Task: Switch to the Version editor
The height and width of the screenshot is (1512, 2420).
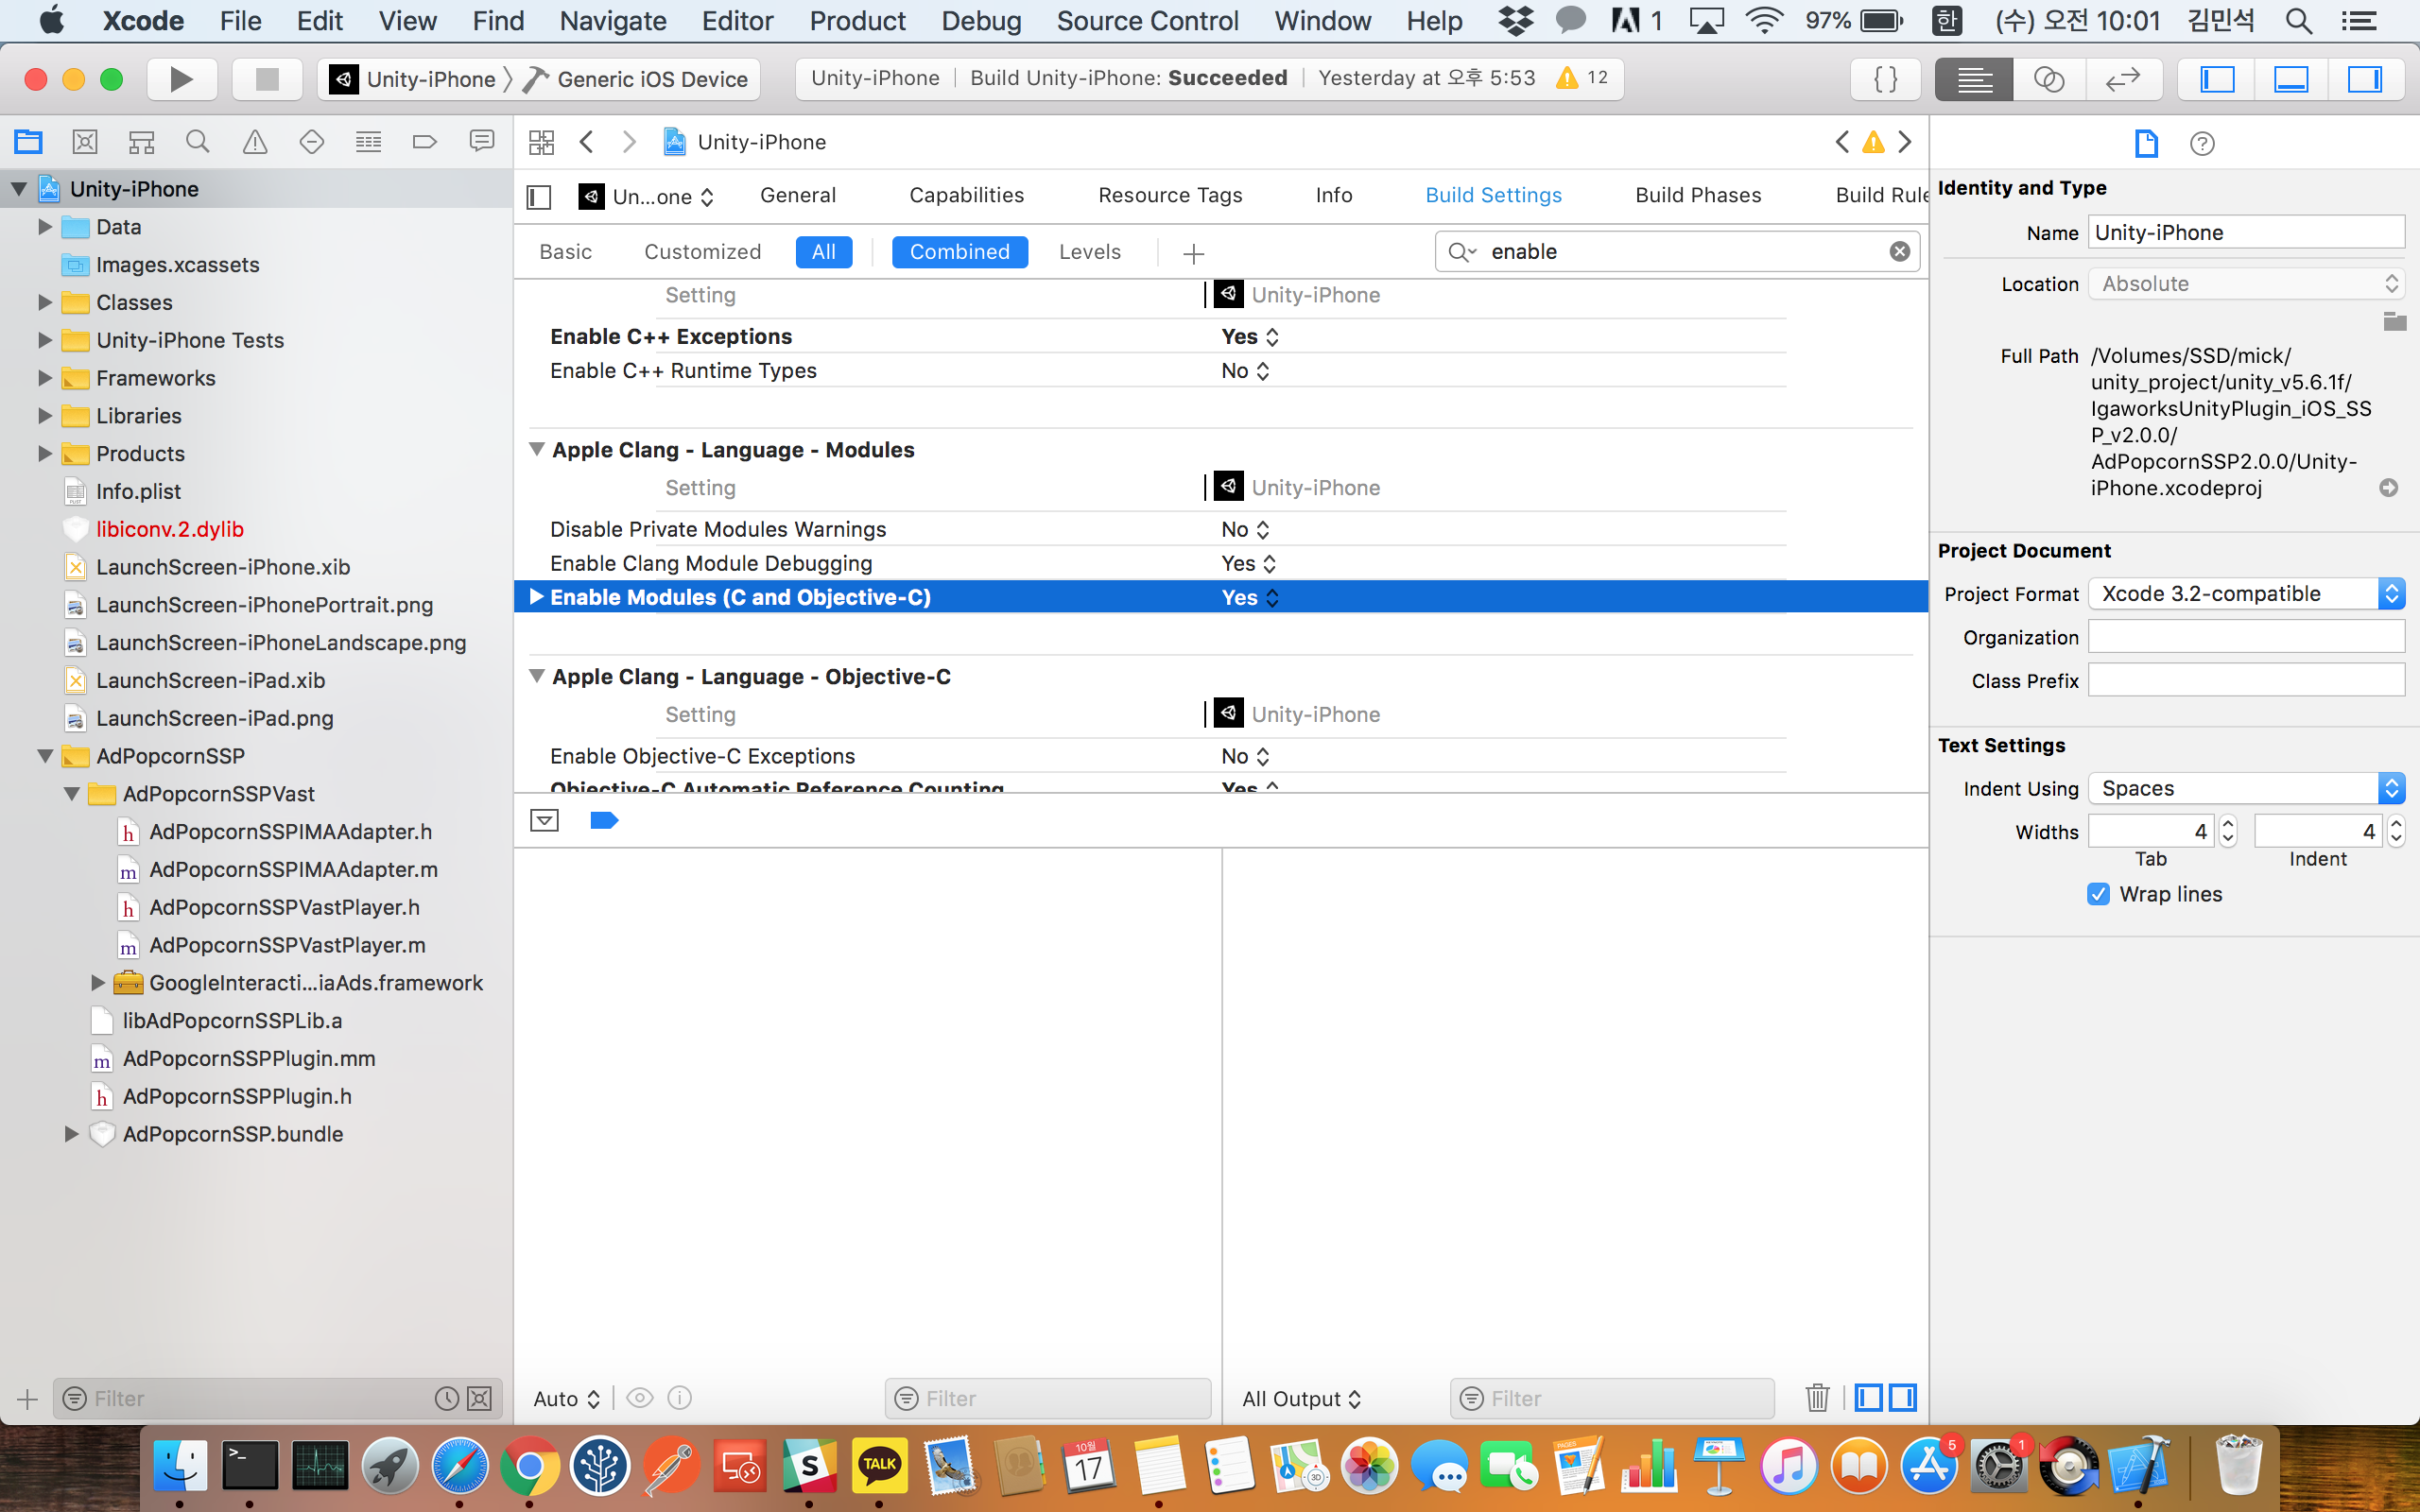Action: point(2123,79)
